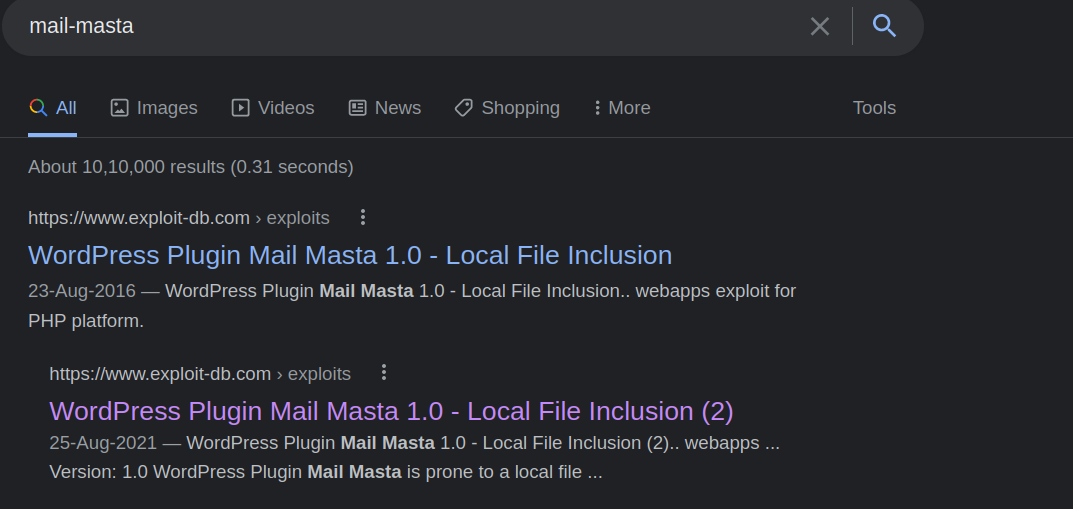Click the price tag Shopping icon
Image resolution: width=1073 pixels, height=509 pixels.
[x=463, y=108]
